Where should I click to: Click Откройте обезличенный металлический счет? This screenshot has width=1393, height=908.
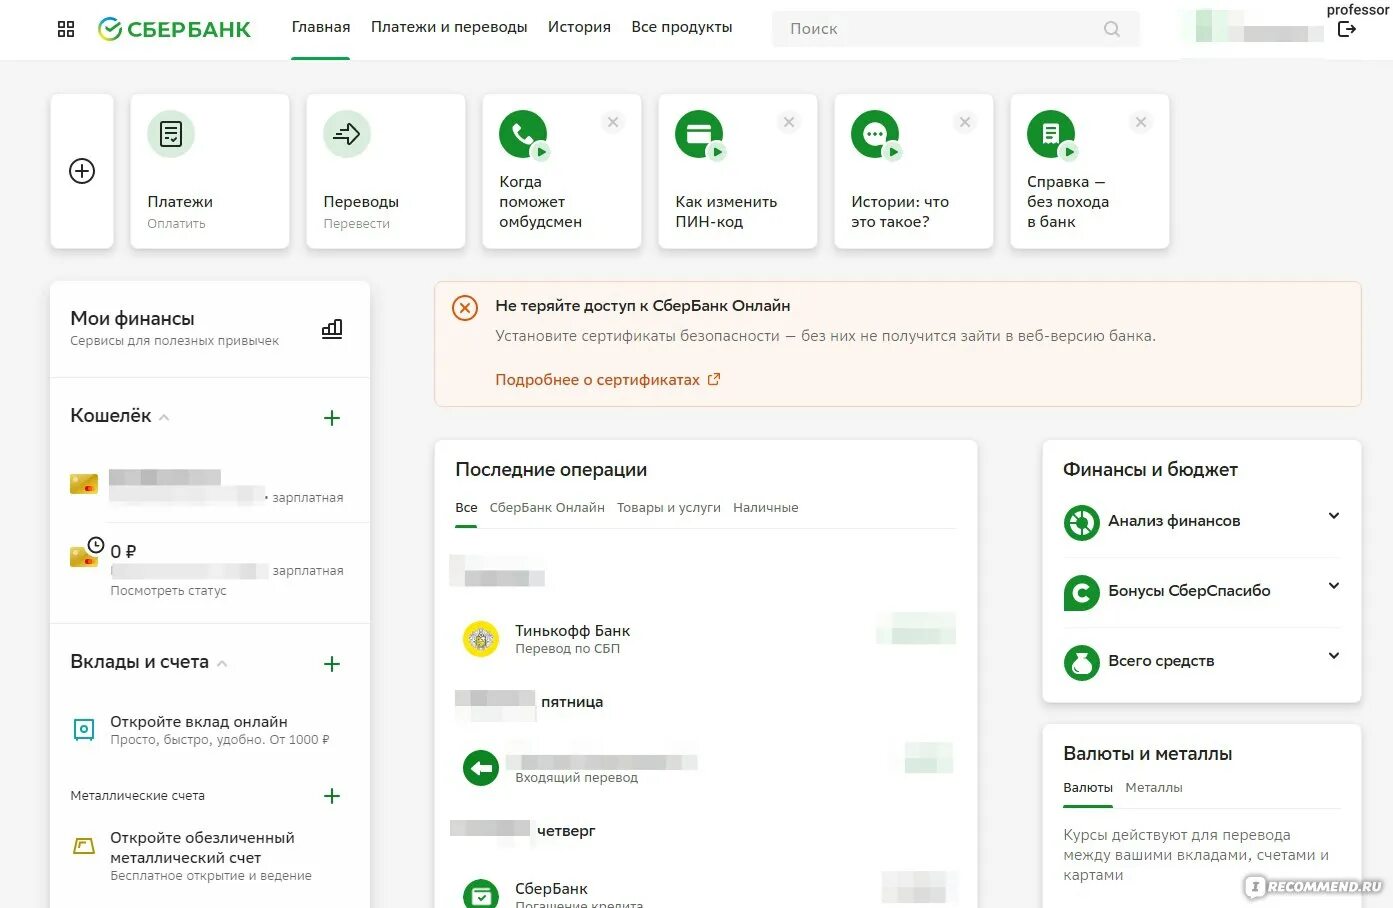(202, 848)
